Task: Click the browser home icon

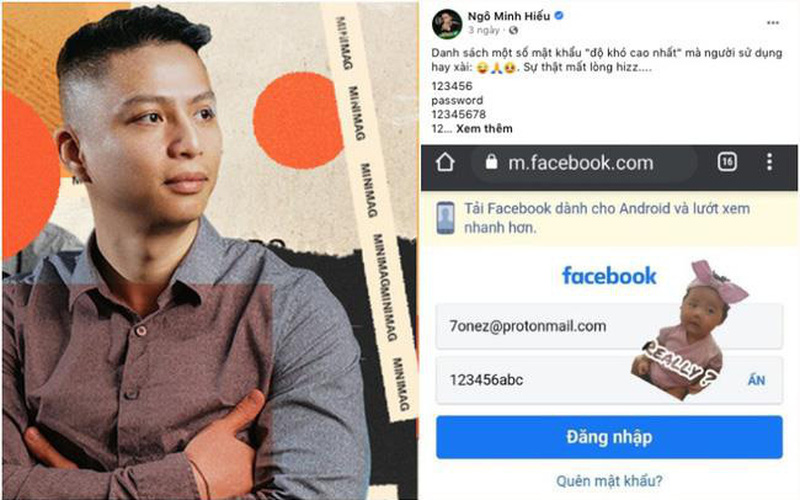Action: tap(445, 163)
